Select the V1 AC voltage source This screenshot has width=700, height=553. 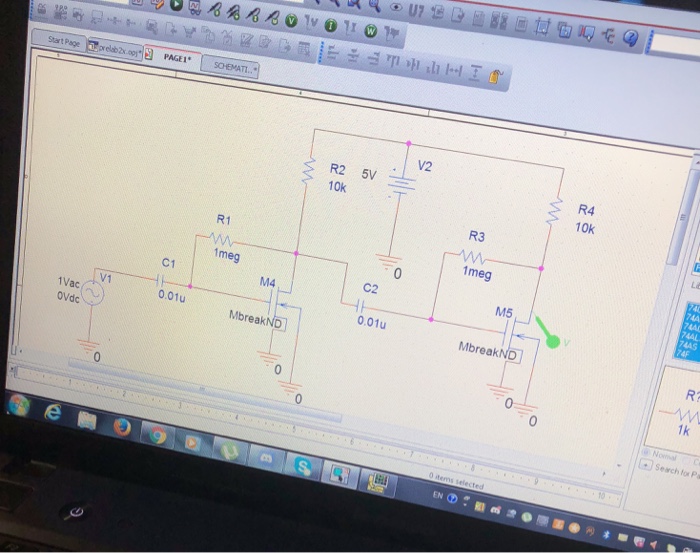[92, 293]
